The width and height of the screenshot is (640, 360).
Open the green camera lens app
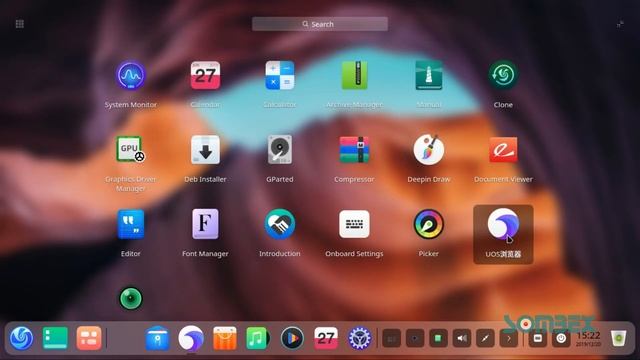point(131,299)
